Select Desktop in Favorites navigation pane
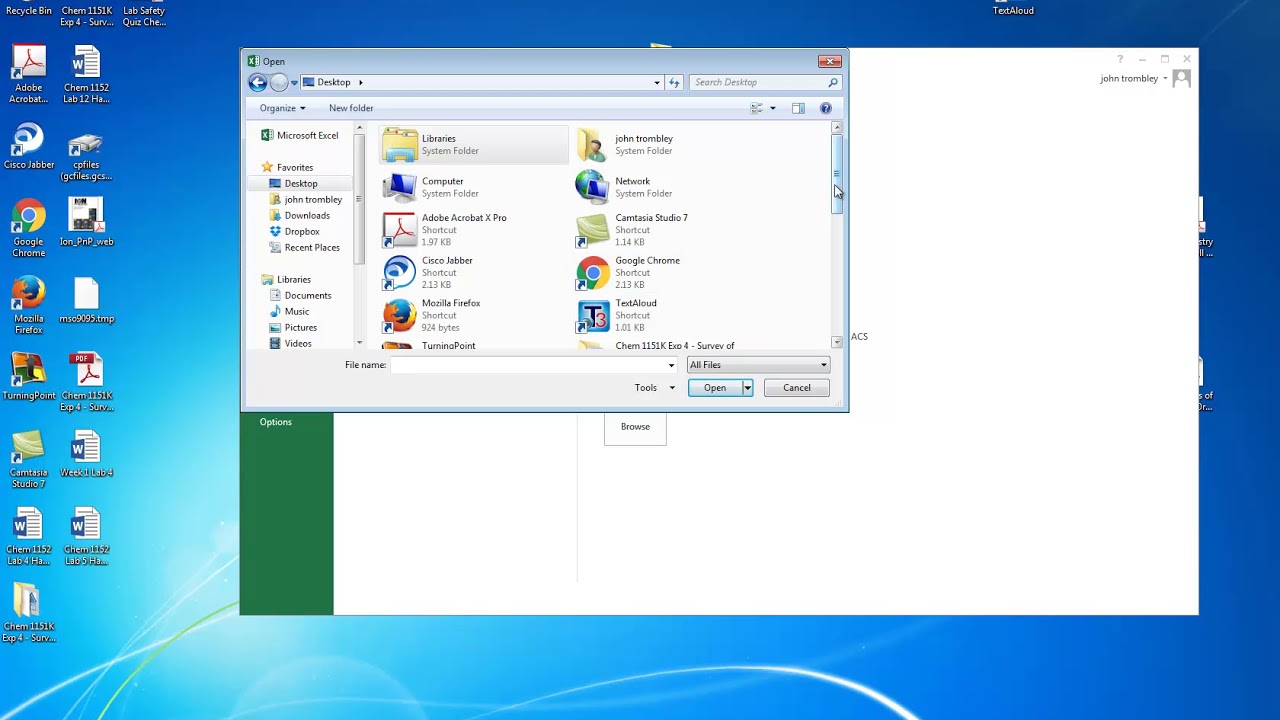1280x720 pixels. click(301, 183)
